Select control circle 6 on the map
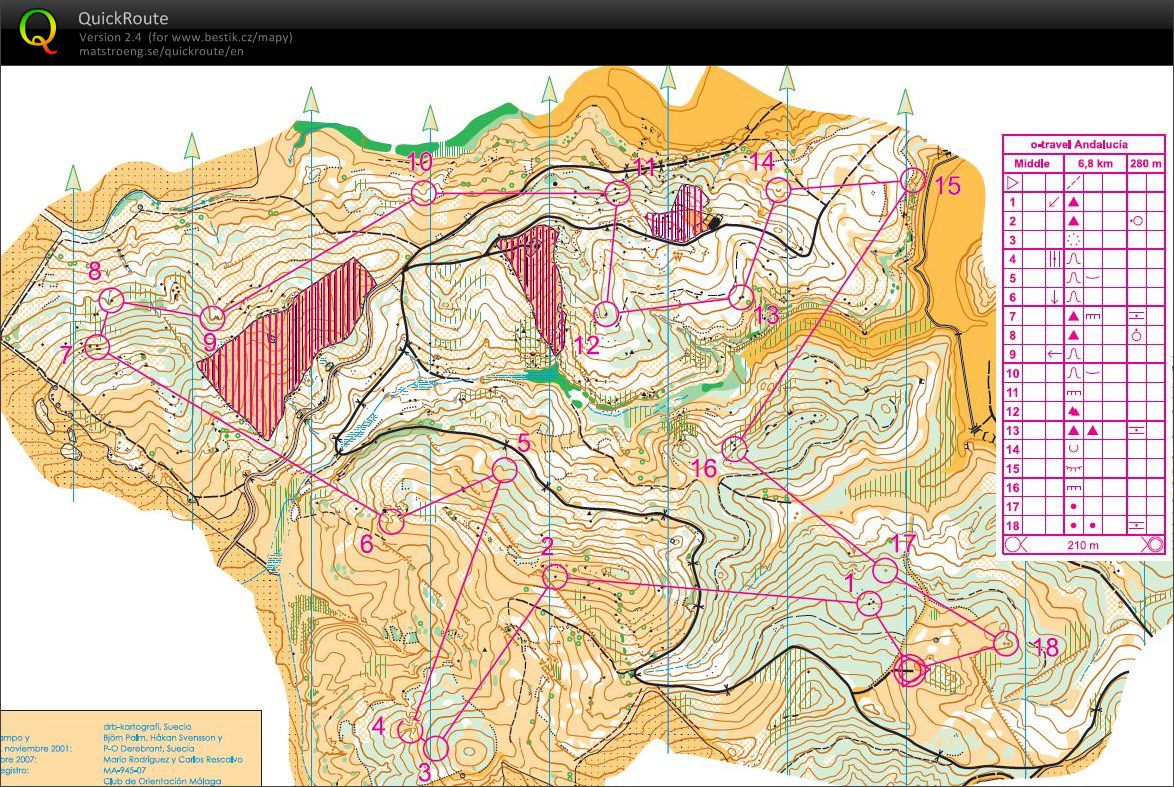1174x787 pixels. (x=391, y=521)
